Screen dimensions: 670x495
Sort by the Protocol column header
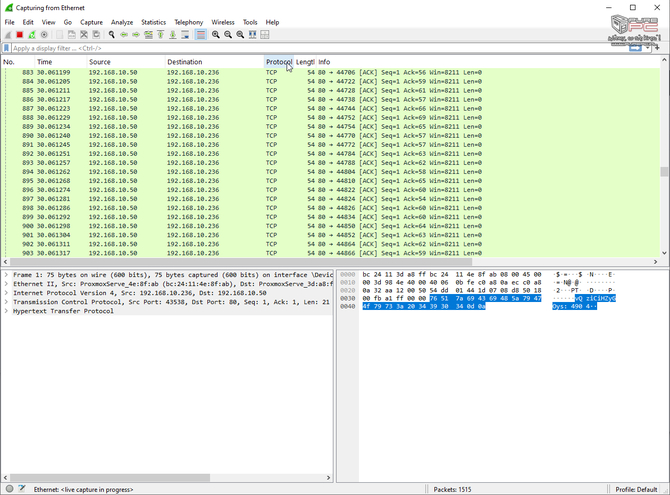point(279,62)
